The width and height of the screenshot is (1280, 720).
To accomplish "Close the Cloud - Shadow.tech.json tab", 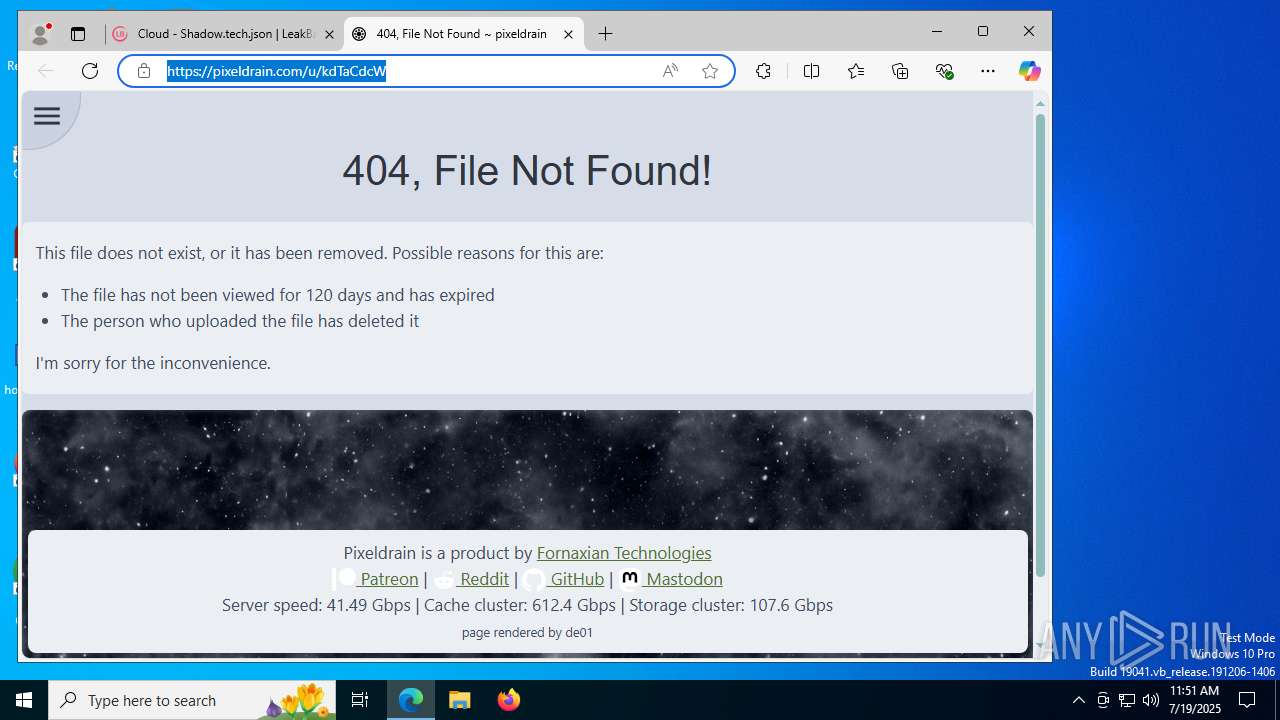I will click(329, 34).
